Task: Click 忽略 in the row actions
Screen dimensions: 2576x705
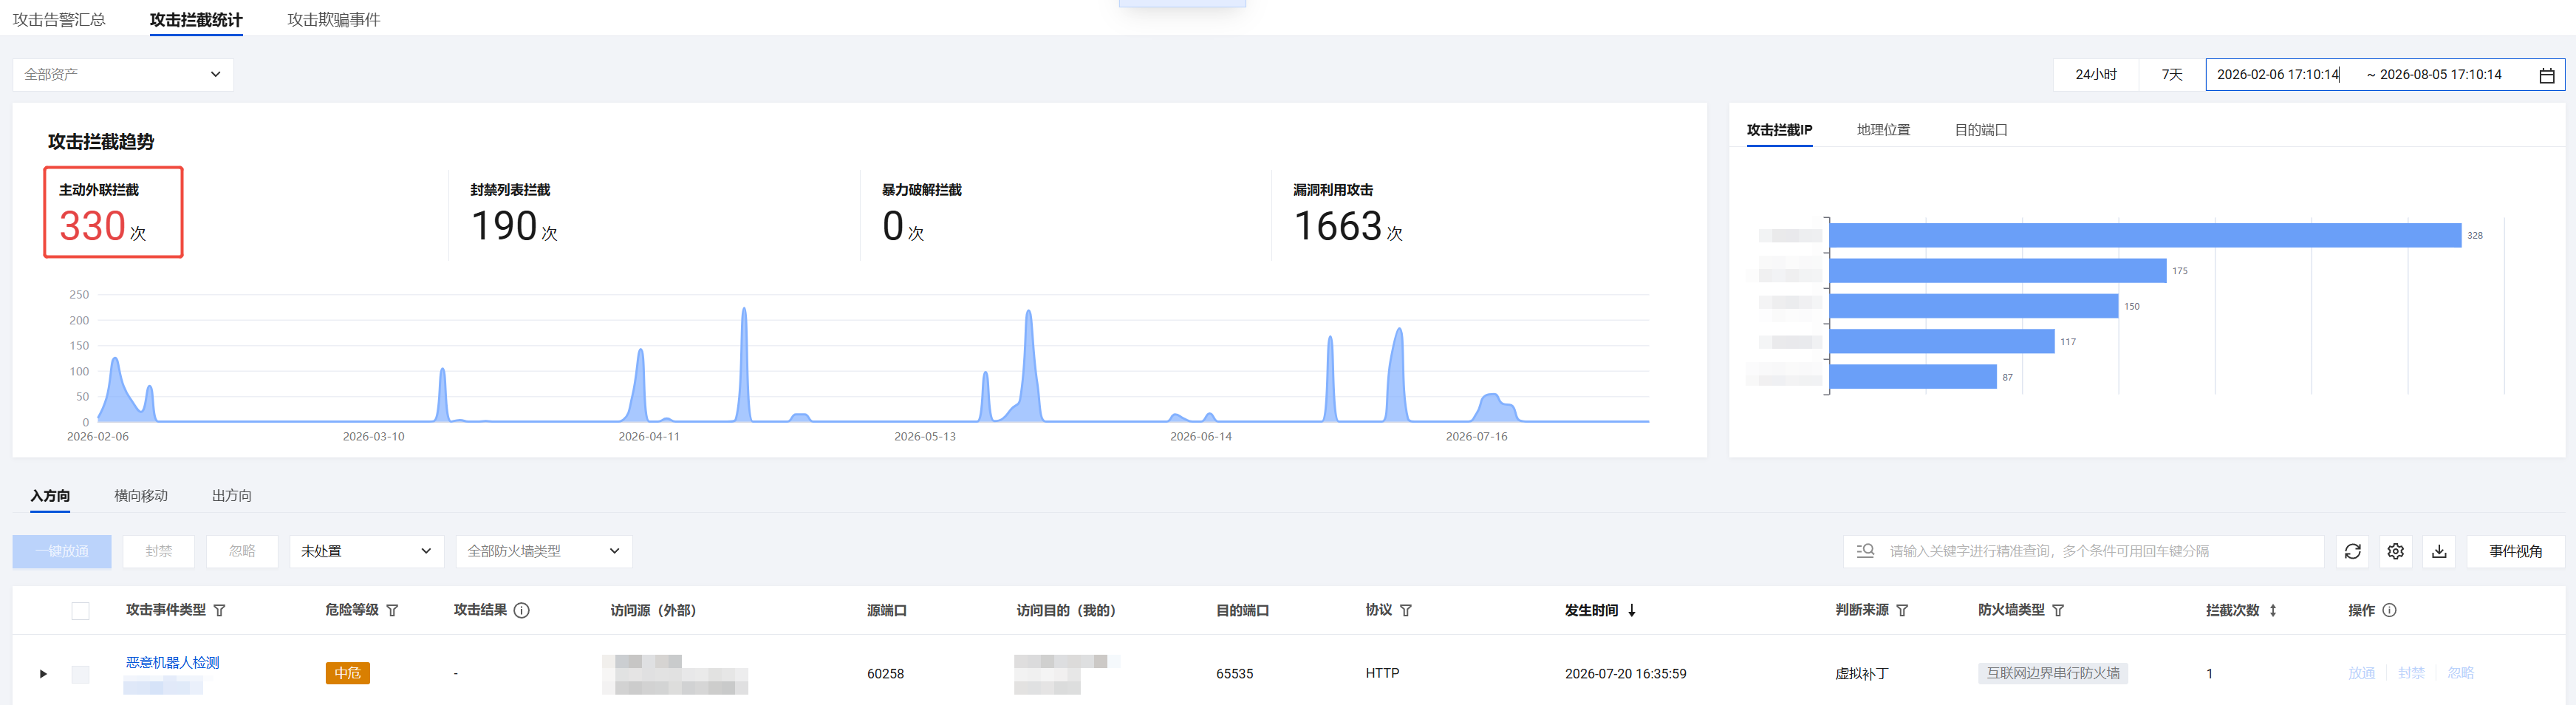Action: click(x=2461, y=674)
